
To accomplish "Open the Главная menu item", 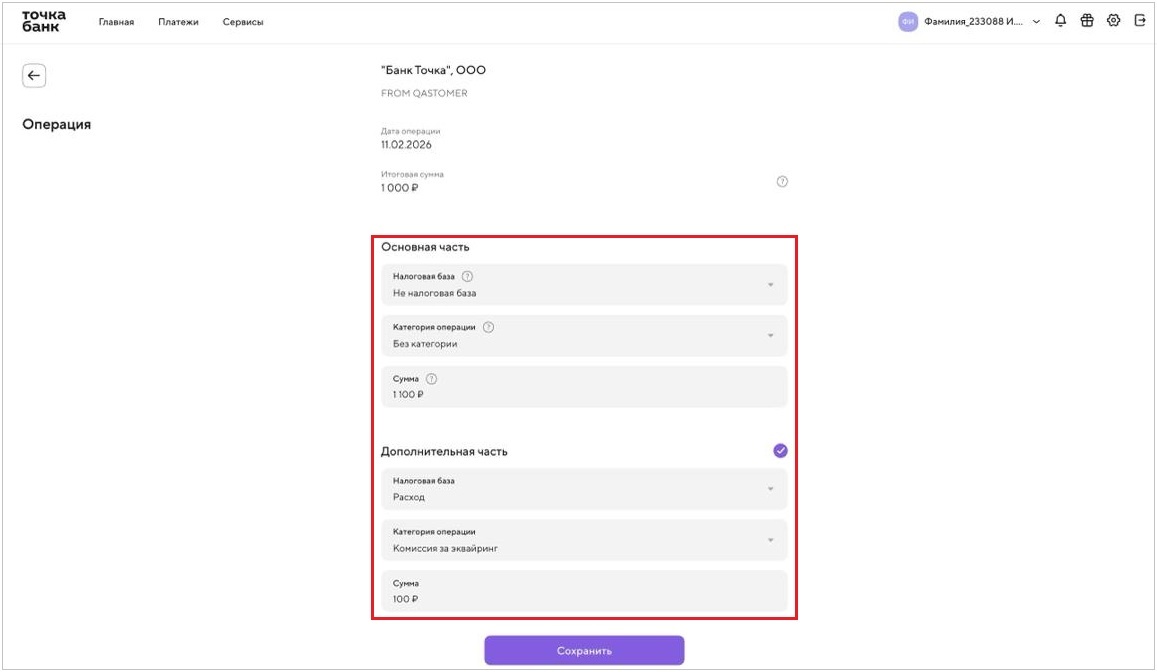I will [116, 22].
